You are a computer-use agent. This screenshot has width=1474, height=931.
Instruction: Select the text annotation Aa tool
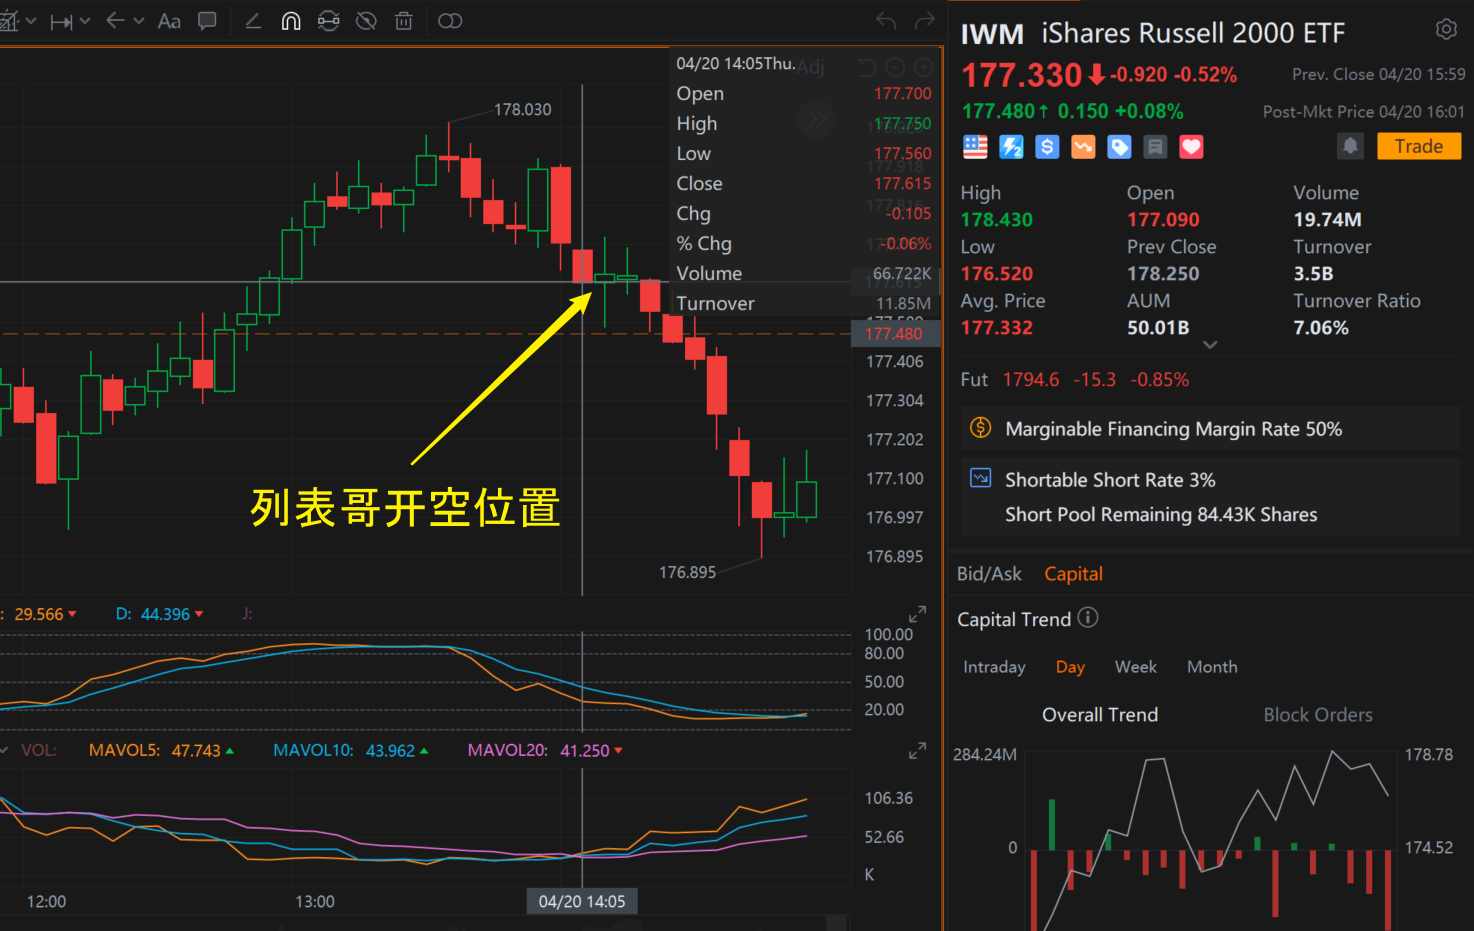(169, 21)
